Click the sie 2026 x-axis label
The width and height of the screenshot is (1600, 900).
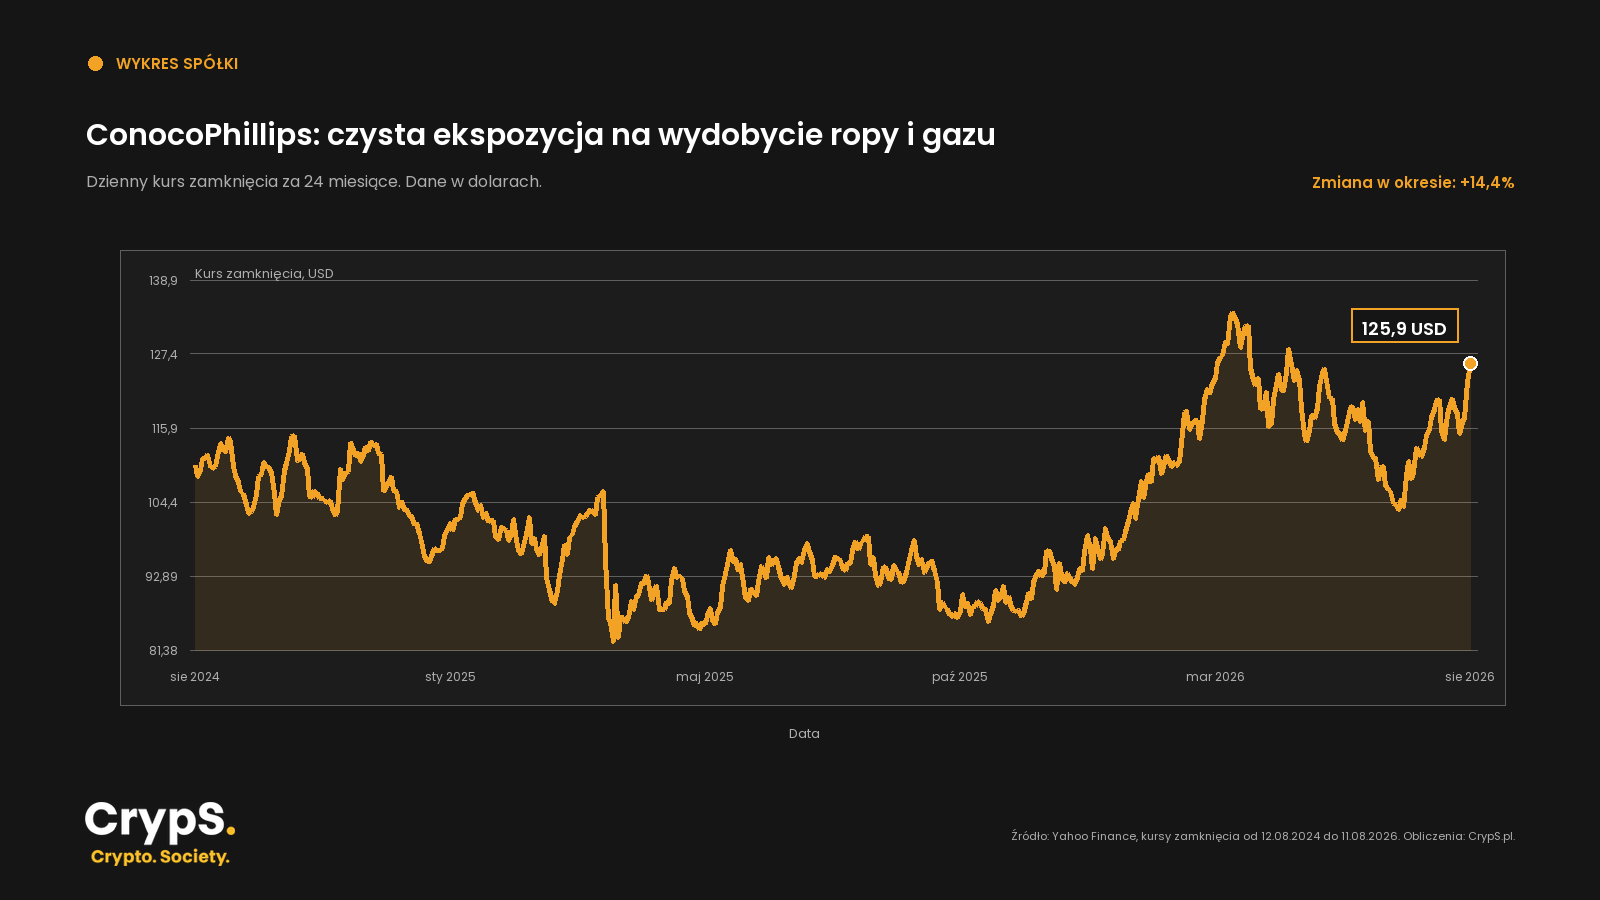tap(1470, 677)
